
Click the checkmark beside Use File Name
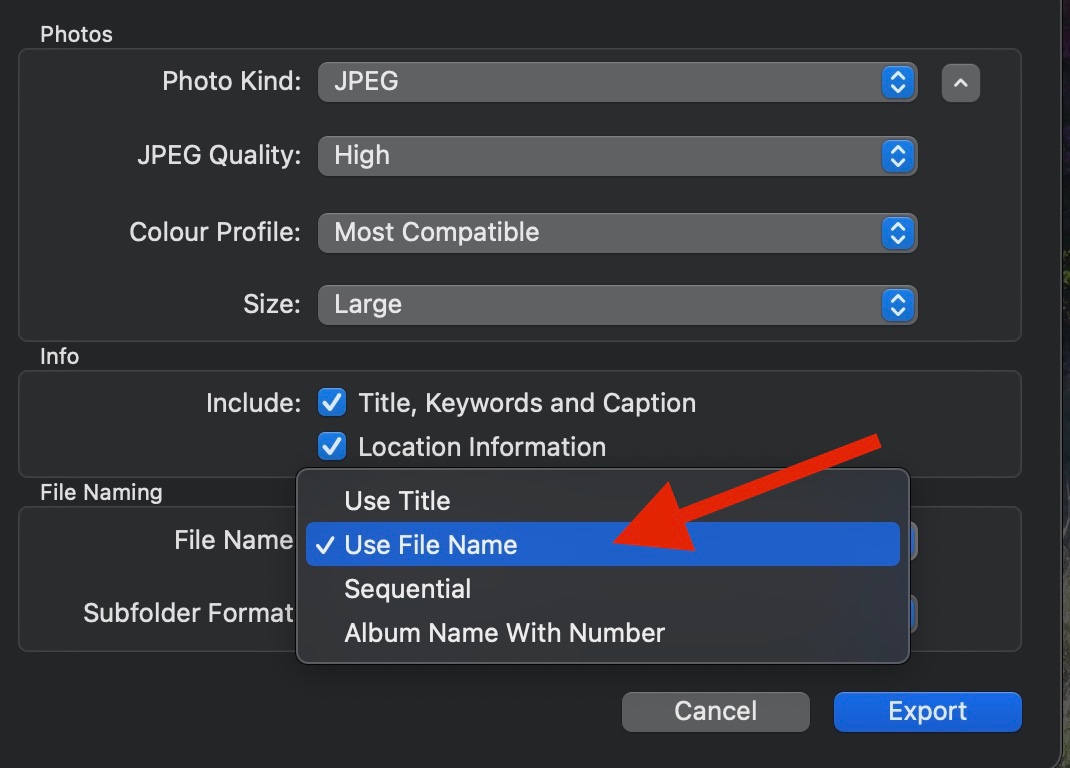[324, 545]
